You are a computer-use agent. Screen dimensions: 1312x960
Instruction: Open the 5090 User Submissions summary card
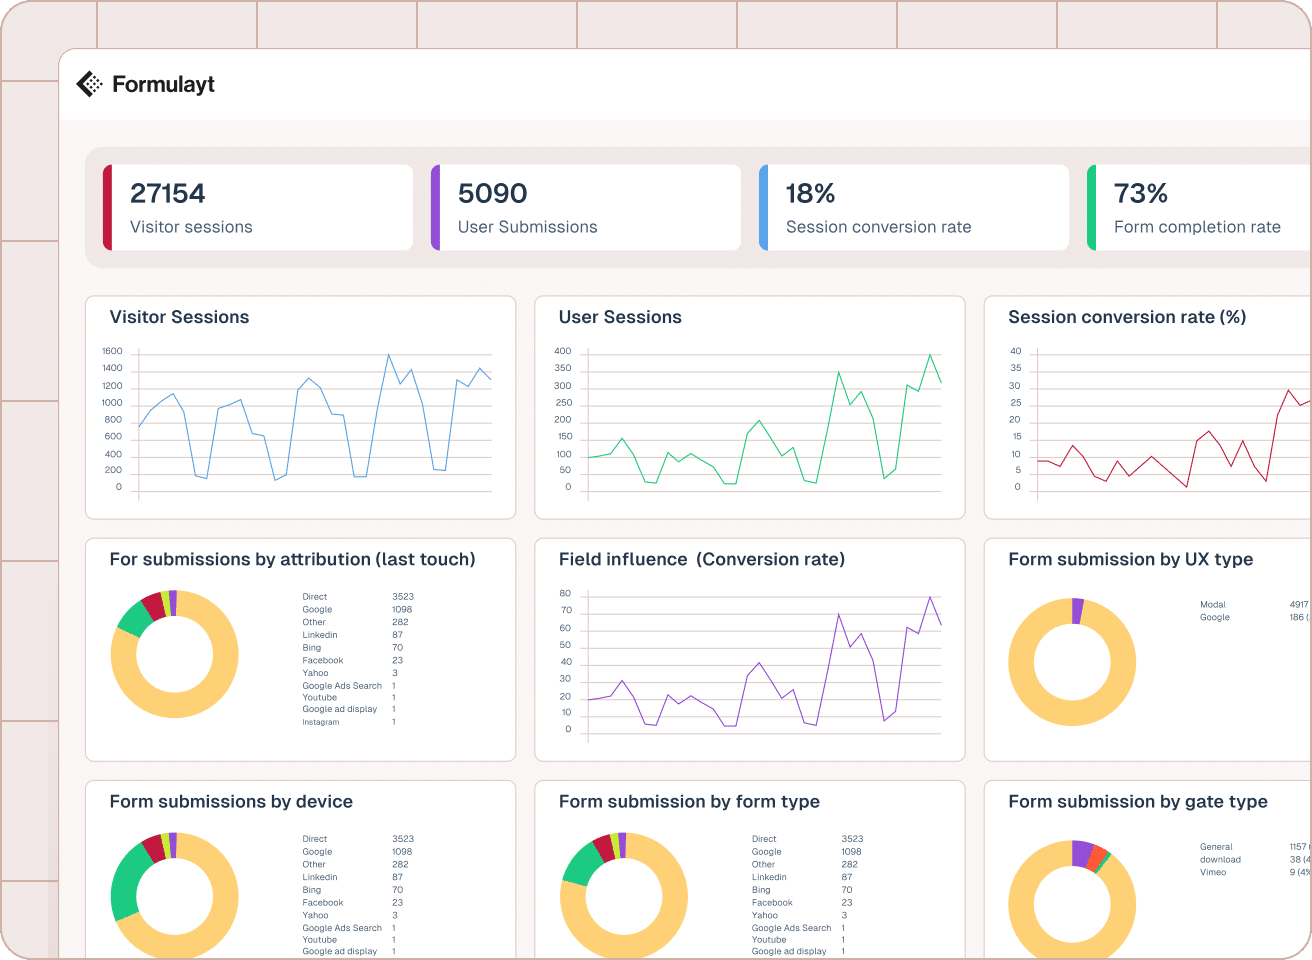[x=586, y=207]
